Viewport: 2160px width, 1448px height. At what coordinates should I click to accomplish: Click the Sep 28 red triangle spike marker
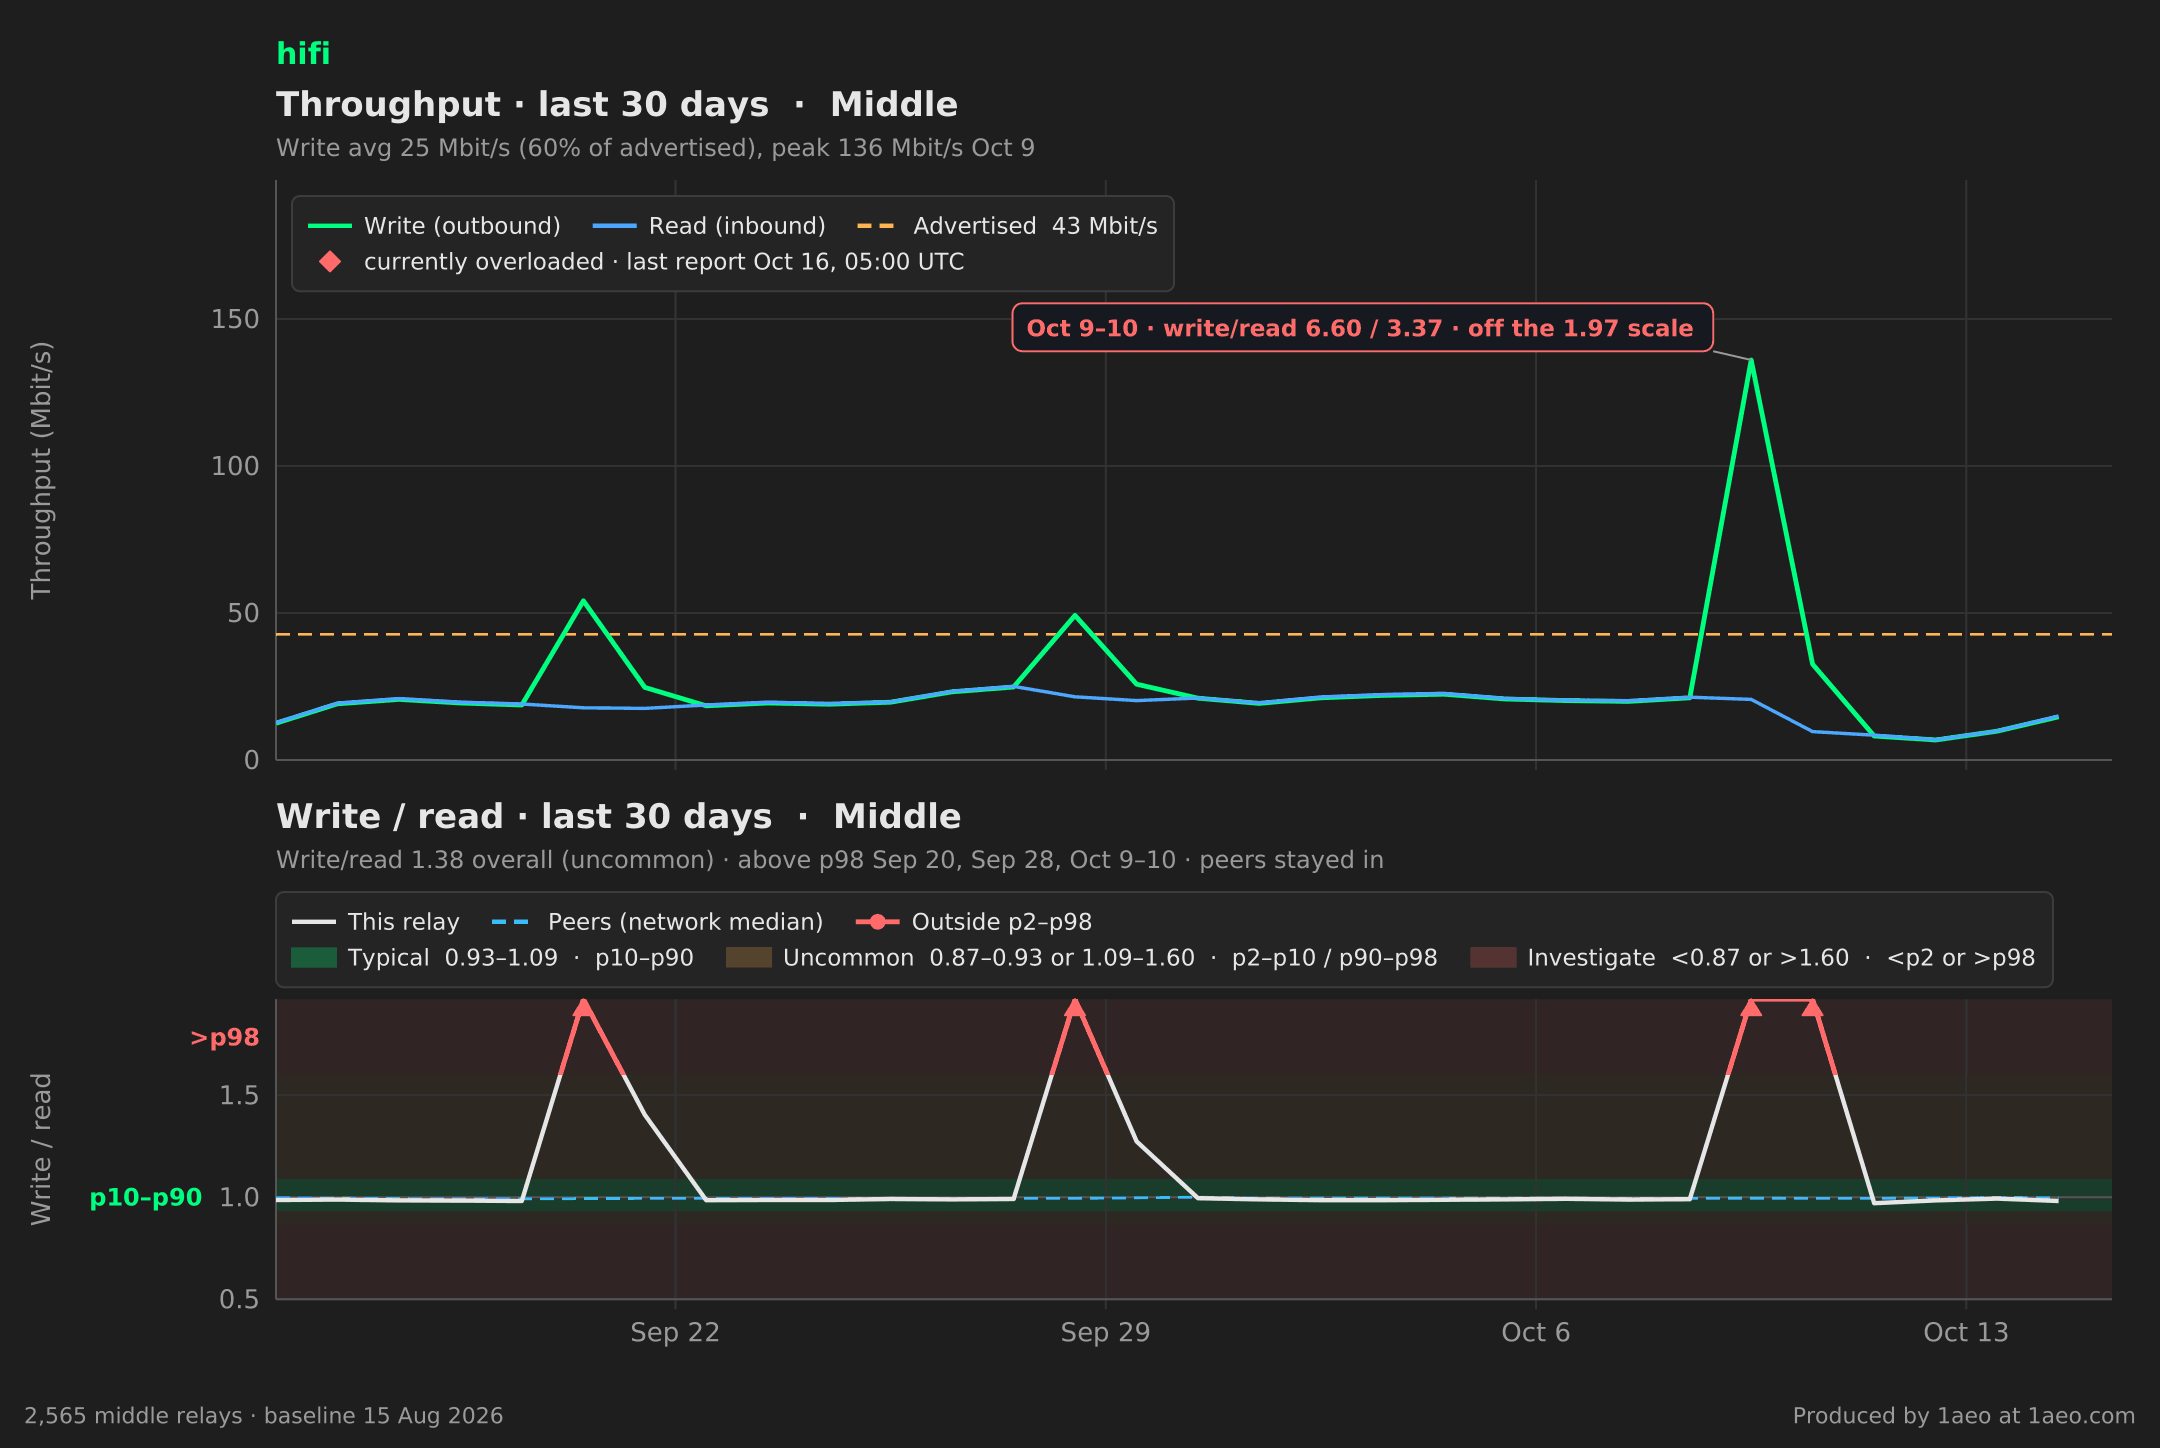coord(1075,1007)
